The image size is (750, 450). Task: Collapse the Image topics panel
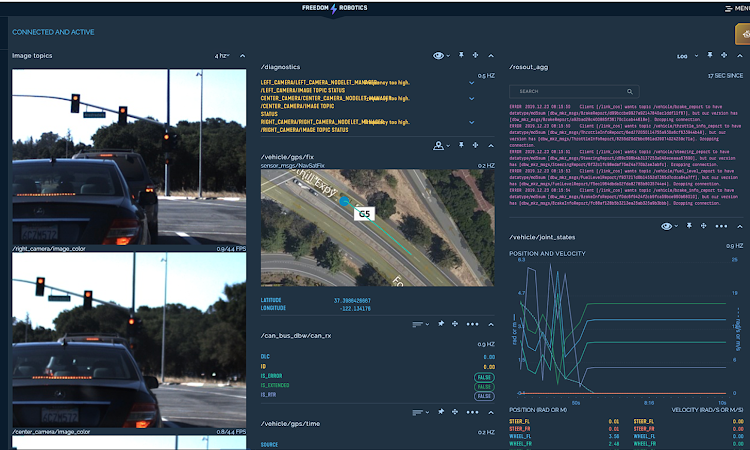pos(243,56)
